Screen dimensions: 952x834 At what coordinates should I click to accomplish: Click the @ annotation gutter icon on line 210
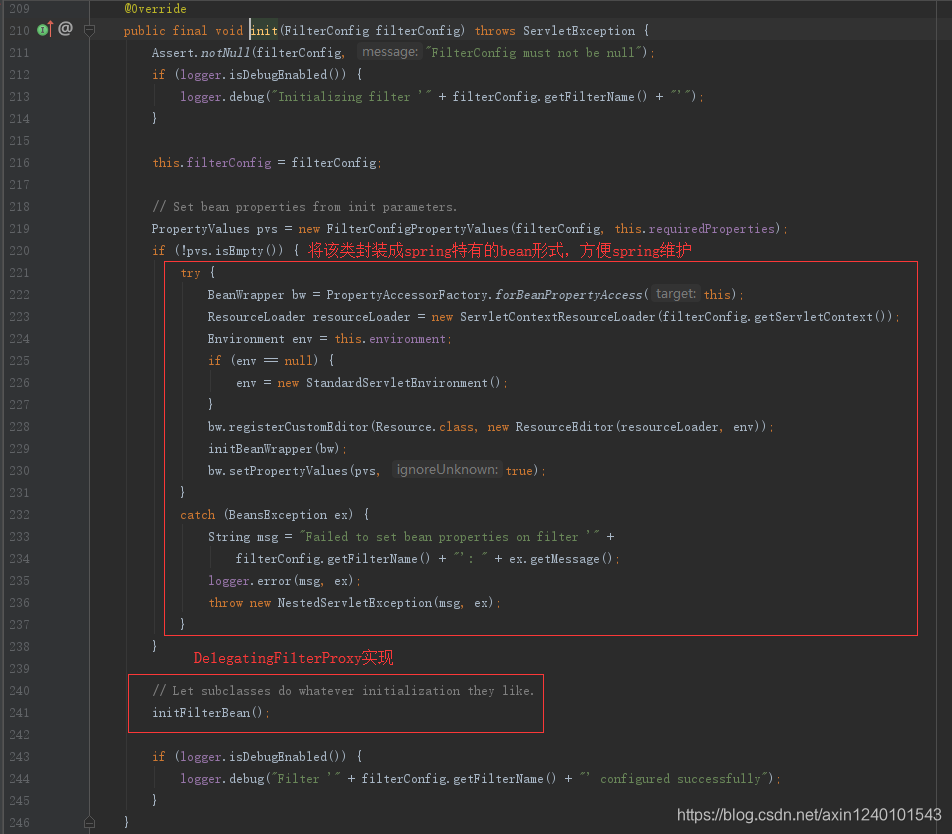(66, 29)
